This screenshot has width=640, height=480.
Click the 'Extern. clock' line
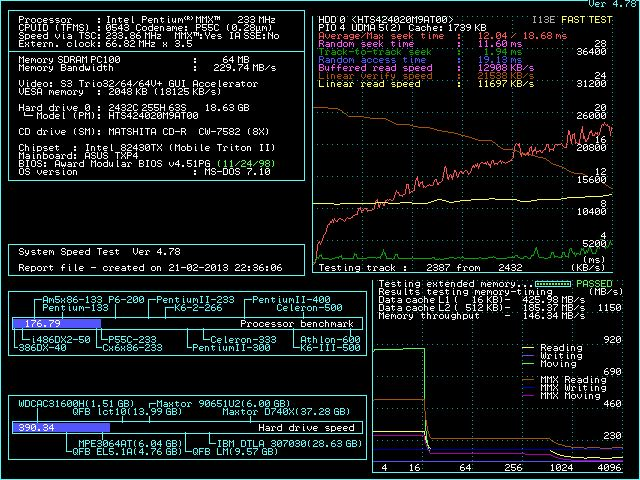coord(105,44)
